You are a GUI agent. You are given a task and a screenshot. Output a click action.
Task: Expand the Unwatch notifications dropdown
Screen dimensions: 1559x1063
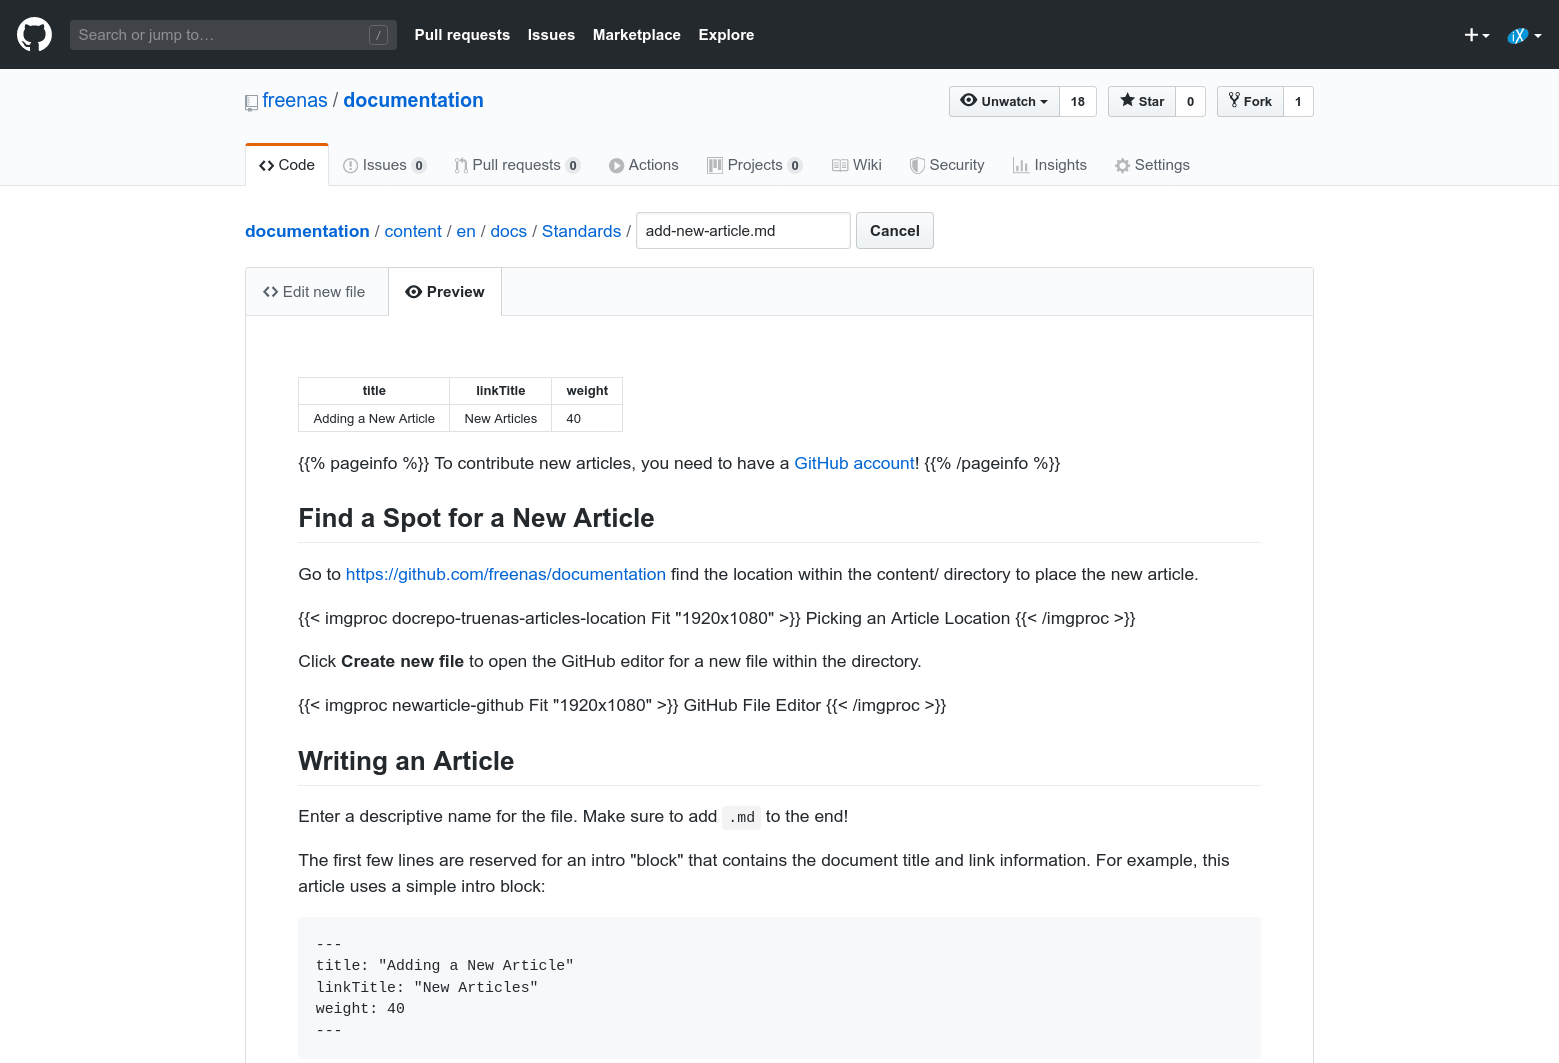(1004, 101)
